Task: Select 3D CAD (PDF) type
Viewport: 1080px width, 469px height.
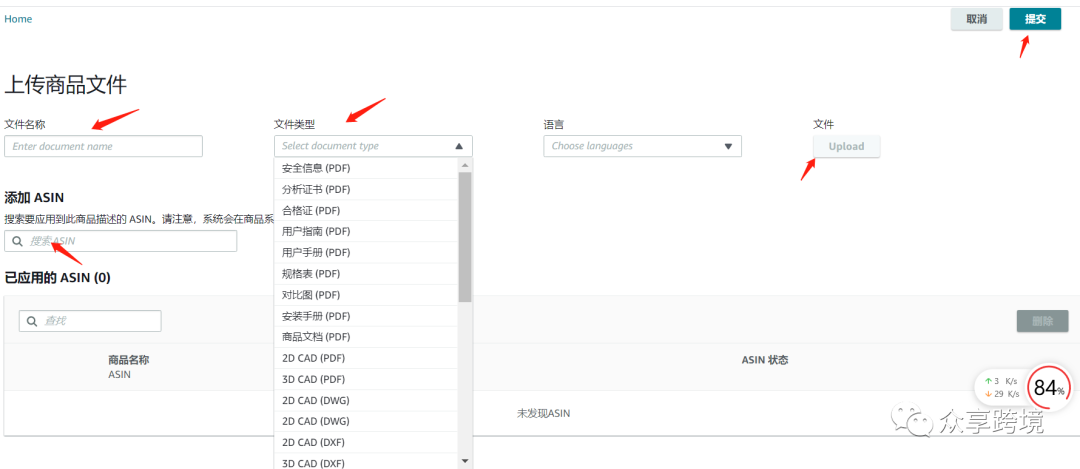Action: point(366,379)
